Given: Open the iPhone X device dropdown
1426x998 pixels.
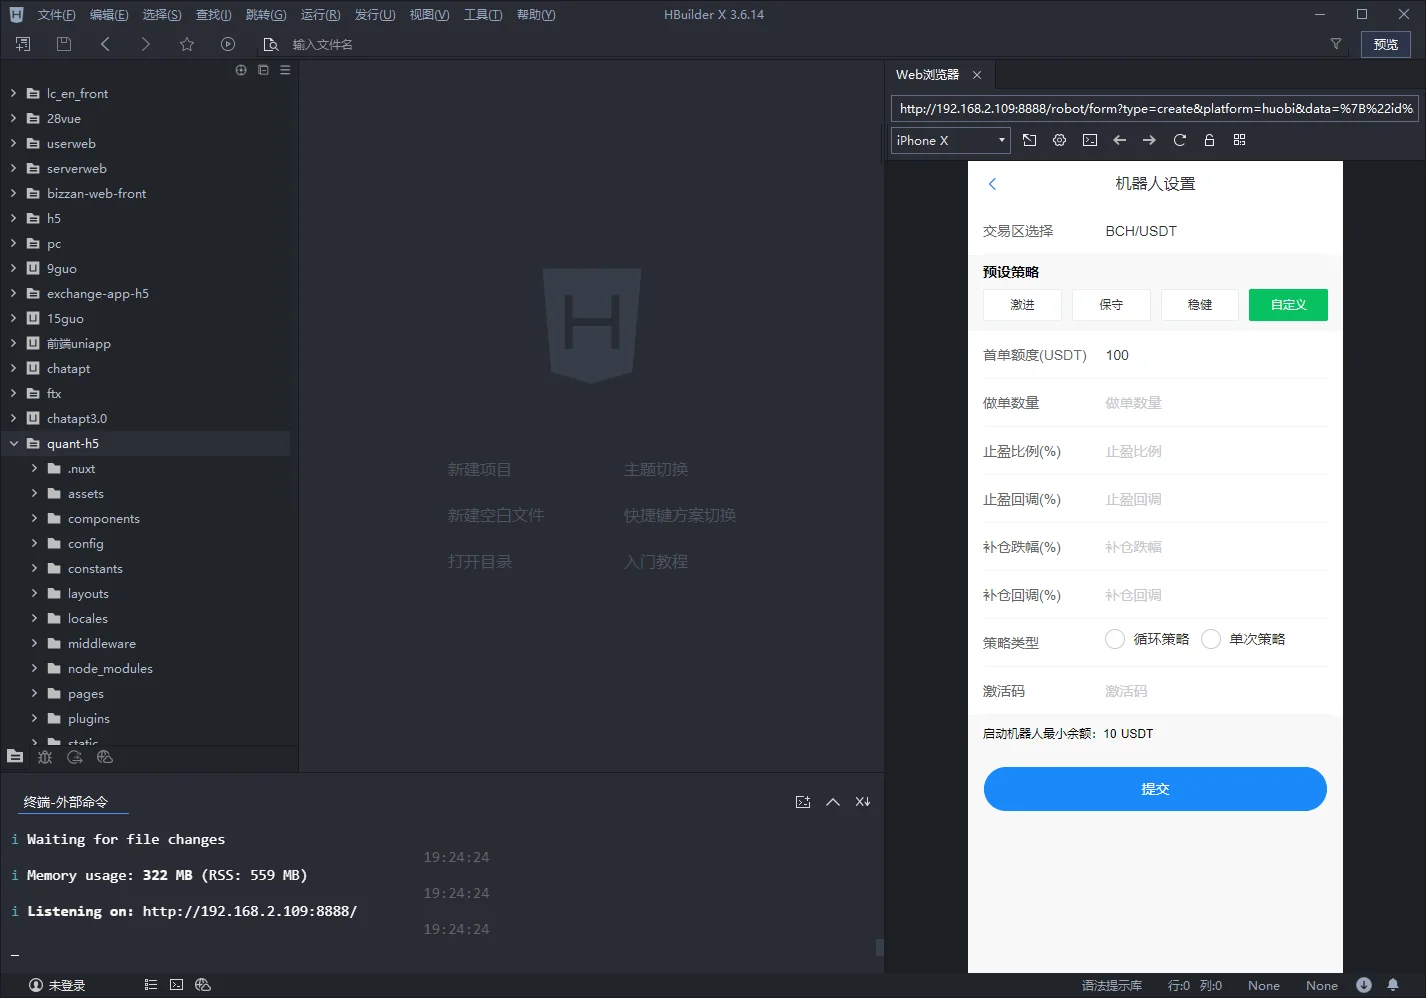Looking at the screenshot, I should [x=950, y=140].
